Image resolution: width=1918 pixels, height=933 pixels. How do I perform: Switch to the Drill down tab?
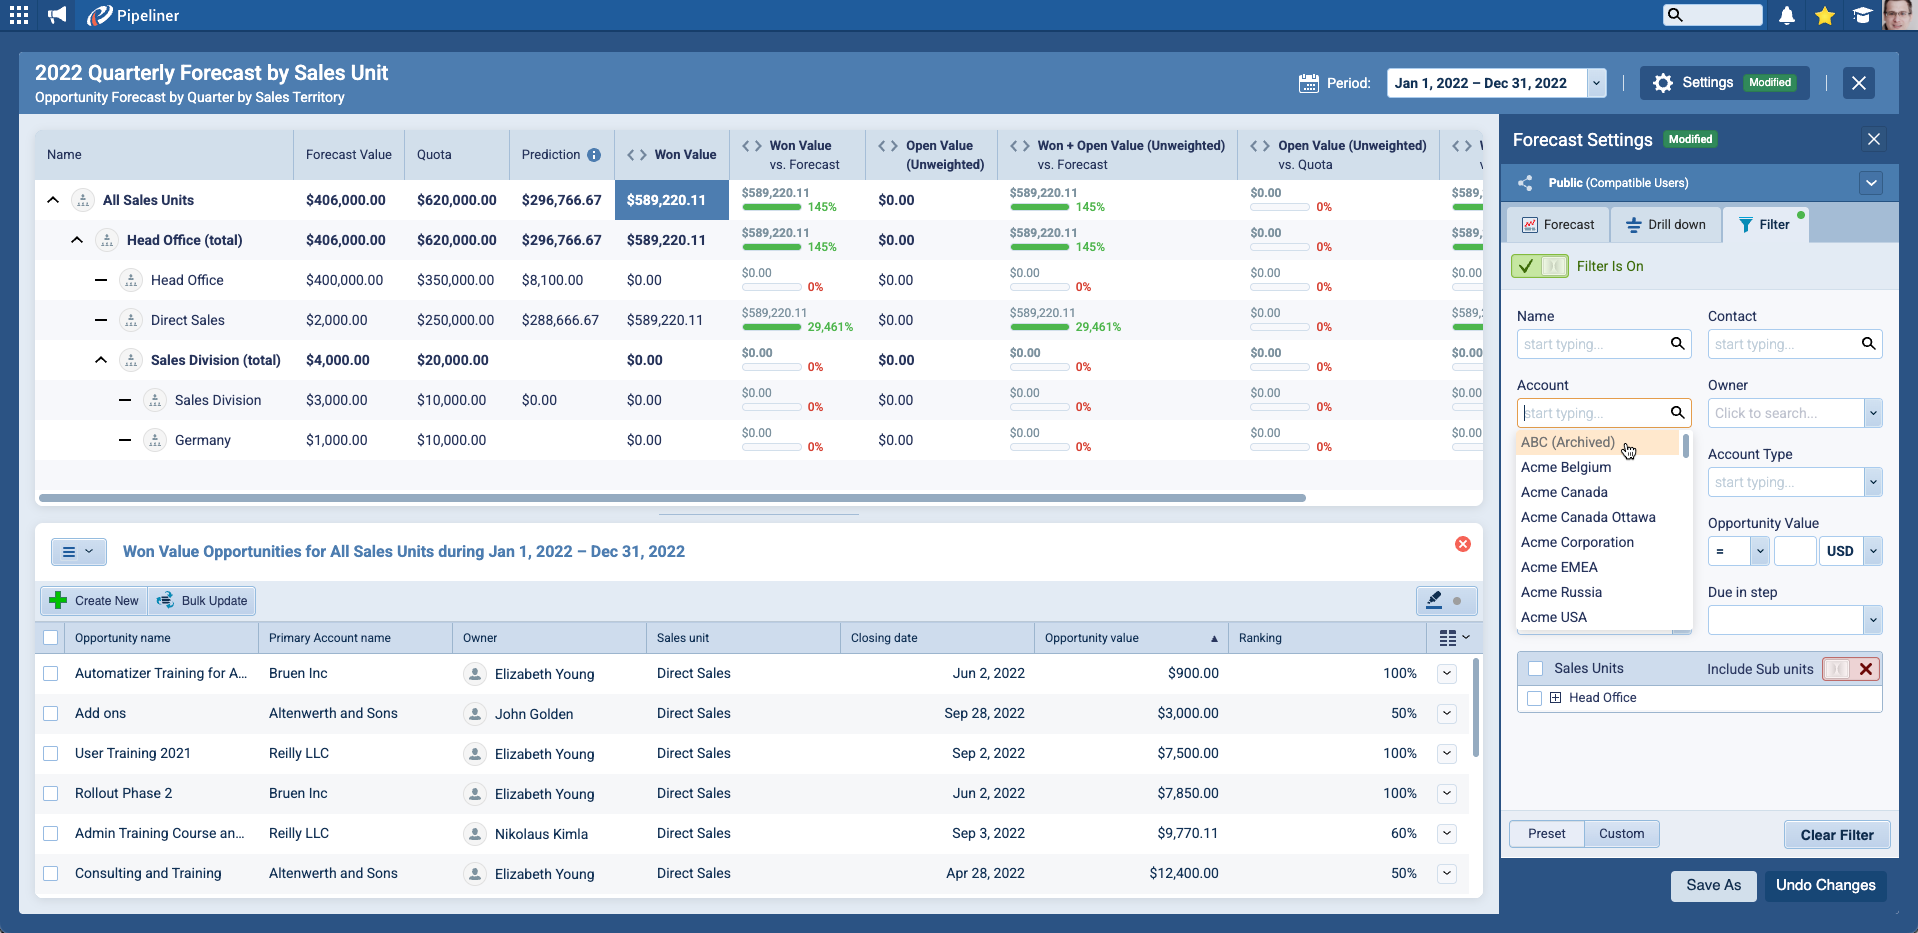pyautogui.click(x=1666, y=225)
